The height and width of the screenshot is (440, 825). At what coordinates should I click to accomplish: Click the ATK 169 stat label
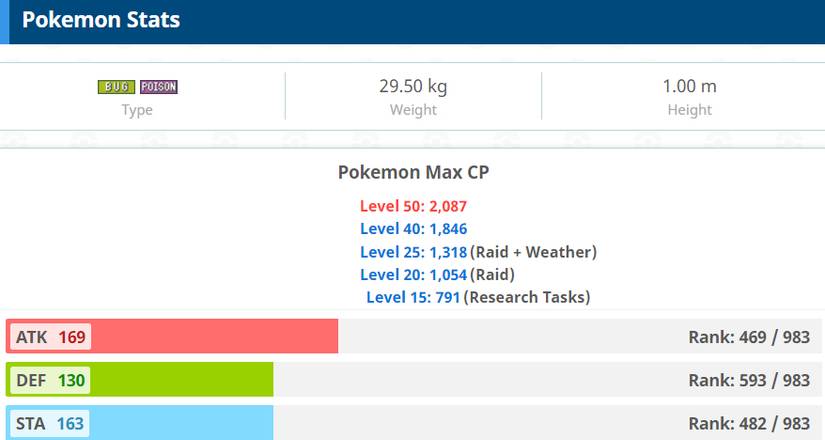[x=51, y=337]
